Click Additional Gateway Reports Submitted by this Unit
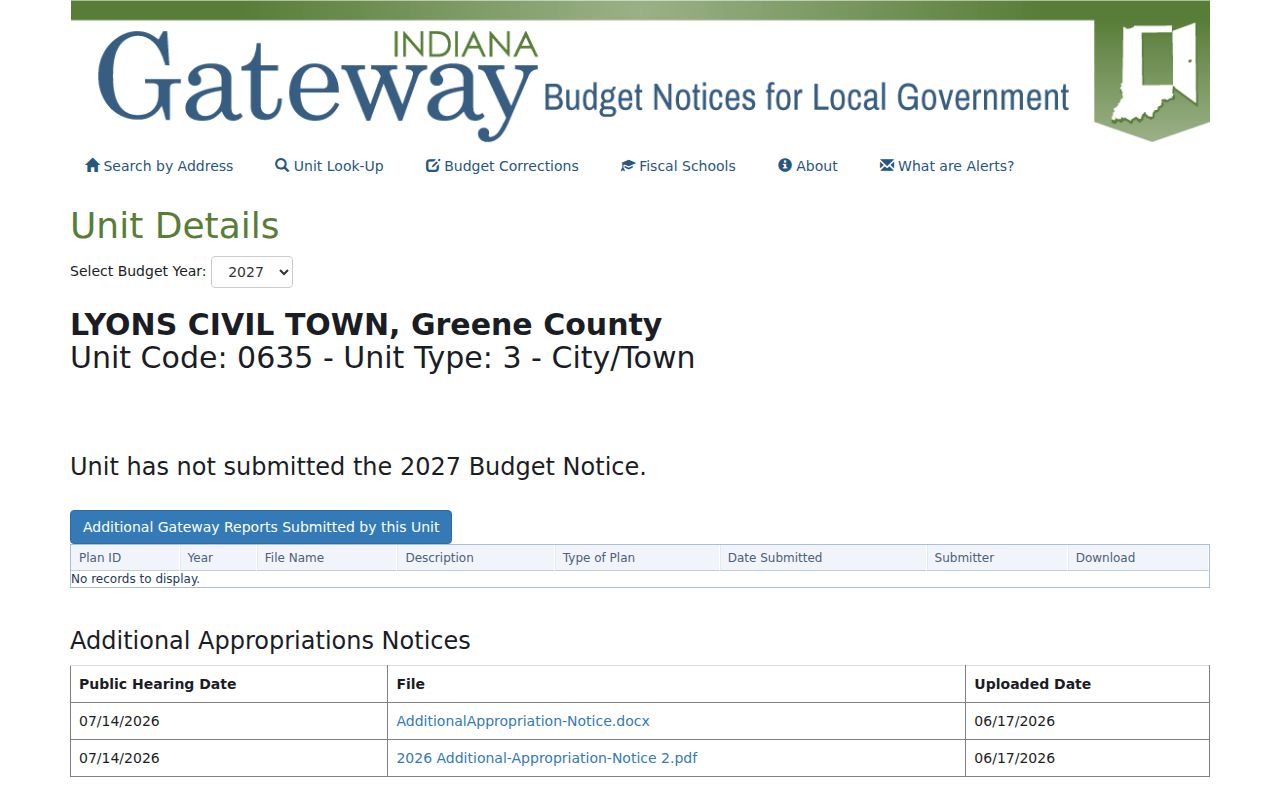This screenshot has height=800, width=1280. (261, 527)
